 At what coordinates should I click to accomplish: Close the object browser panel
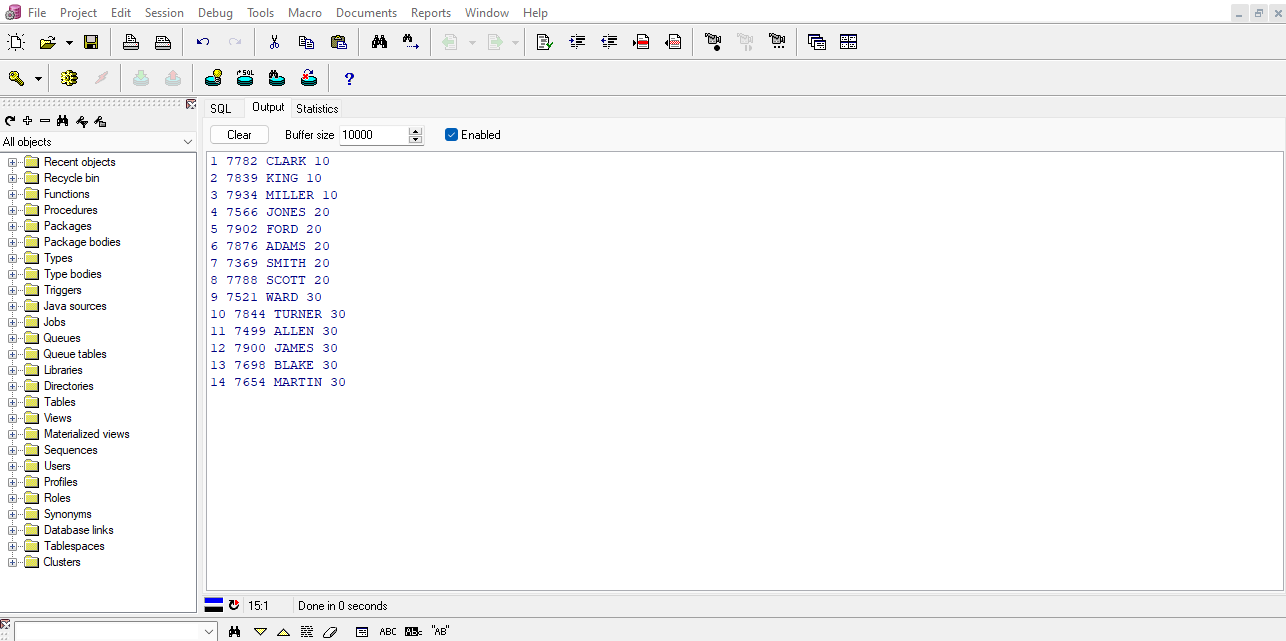click(191, 104)
